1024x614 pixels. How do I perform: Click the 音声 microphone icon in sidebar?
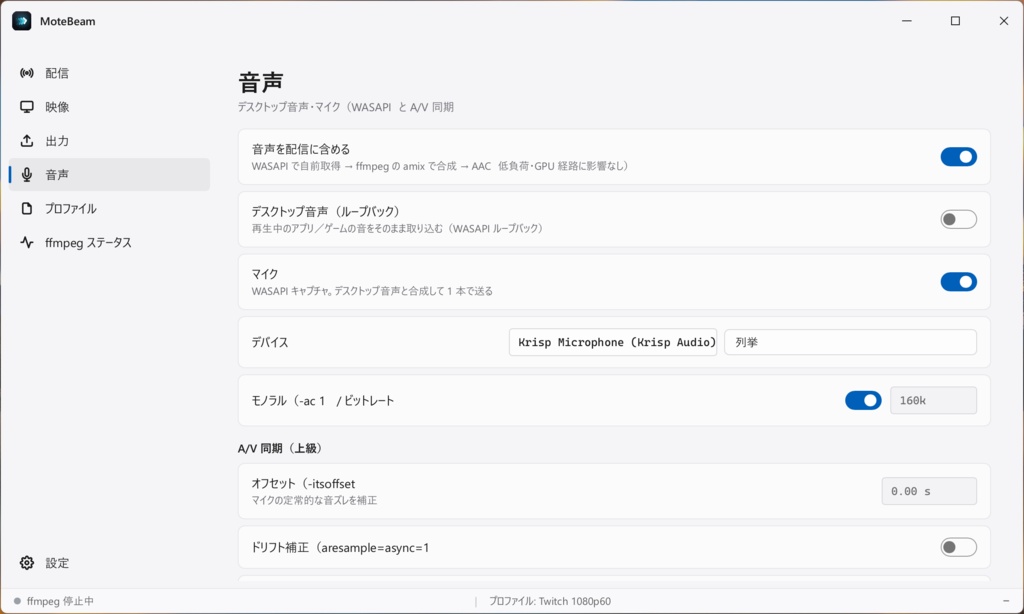point(27,174)
